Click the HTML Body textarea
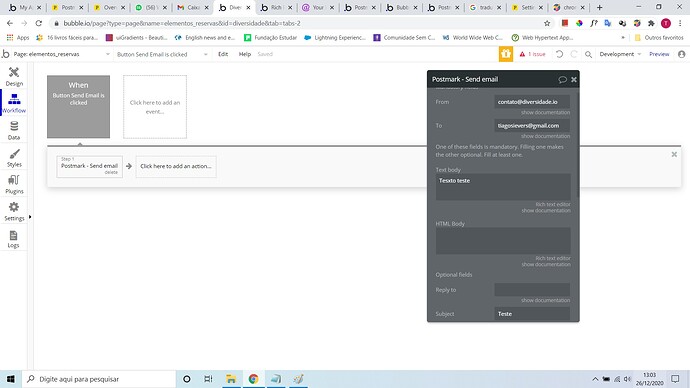690x388 pixels. (503, 241)
